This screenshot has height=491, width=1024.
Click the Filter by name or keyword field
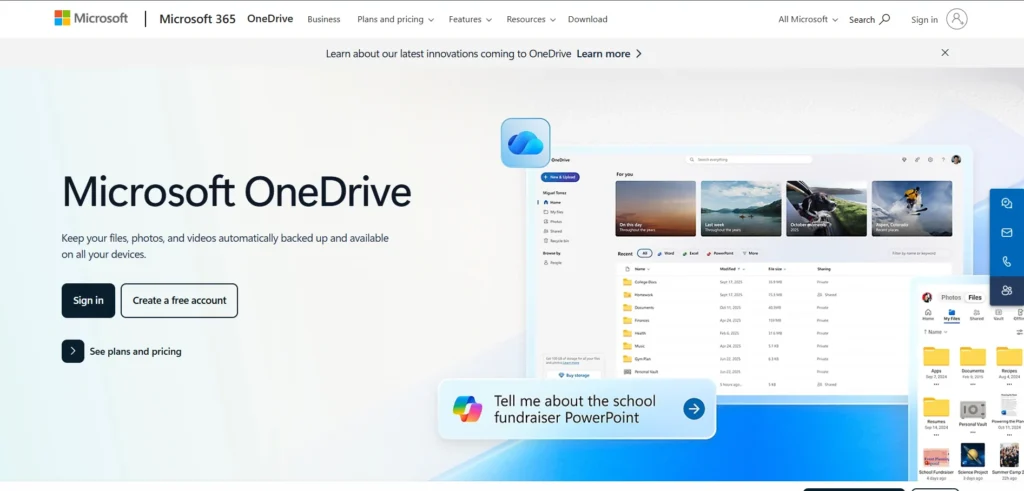pyautogui.click(x=919, y=253)
